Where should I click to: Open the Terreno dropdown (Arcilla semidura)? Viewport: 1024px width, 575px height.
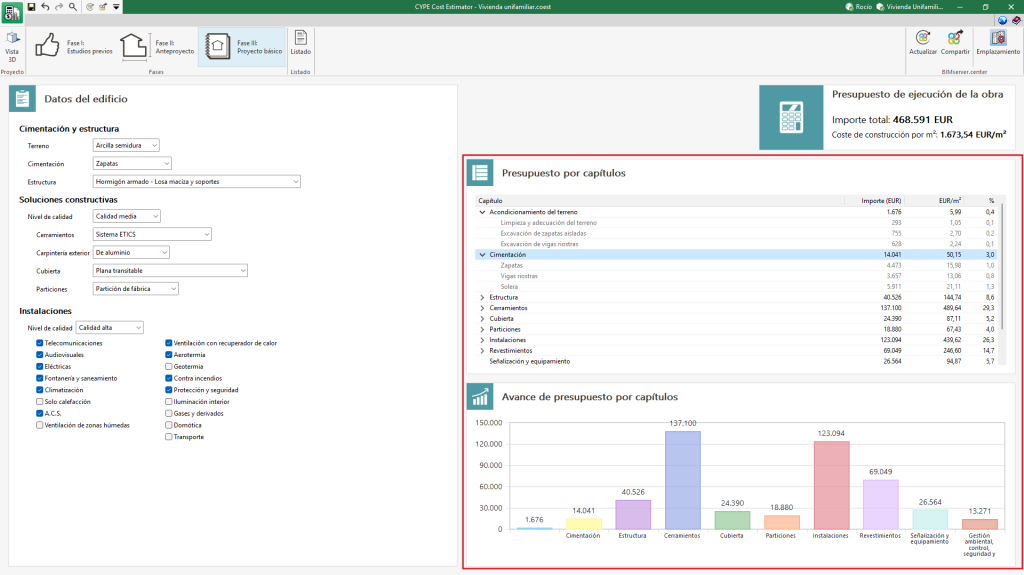(126, 145)
